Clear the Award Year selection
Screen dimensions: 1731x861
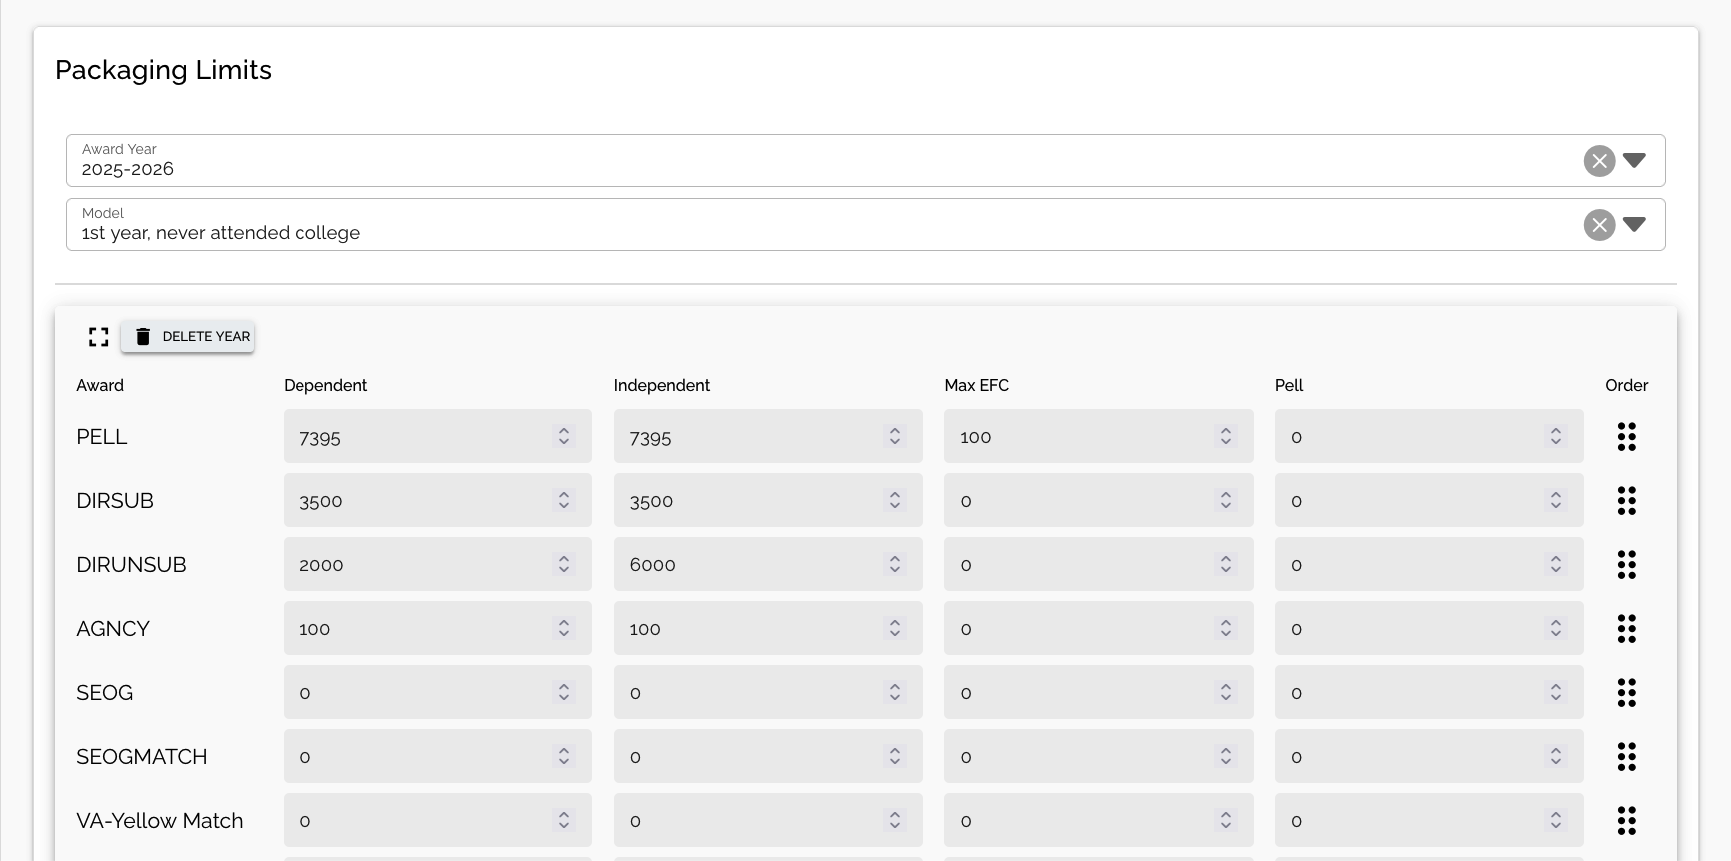1599,161
